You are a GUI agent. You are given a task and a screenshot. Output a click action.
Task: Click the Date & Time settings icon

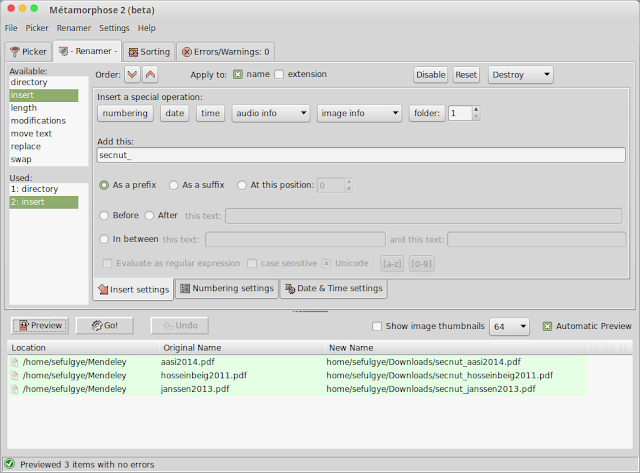pyautogui.click(x=290, y=289)
